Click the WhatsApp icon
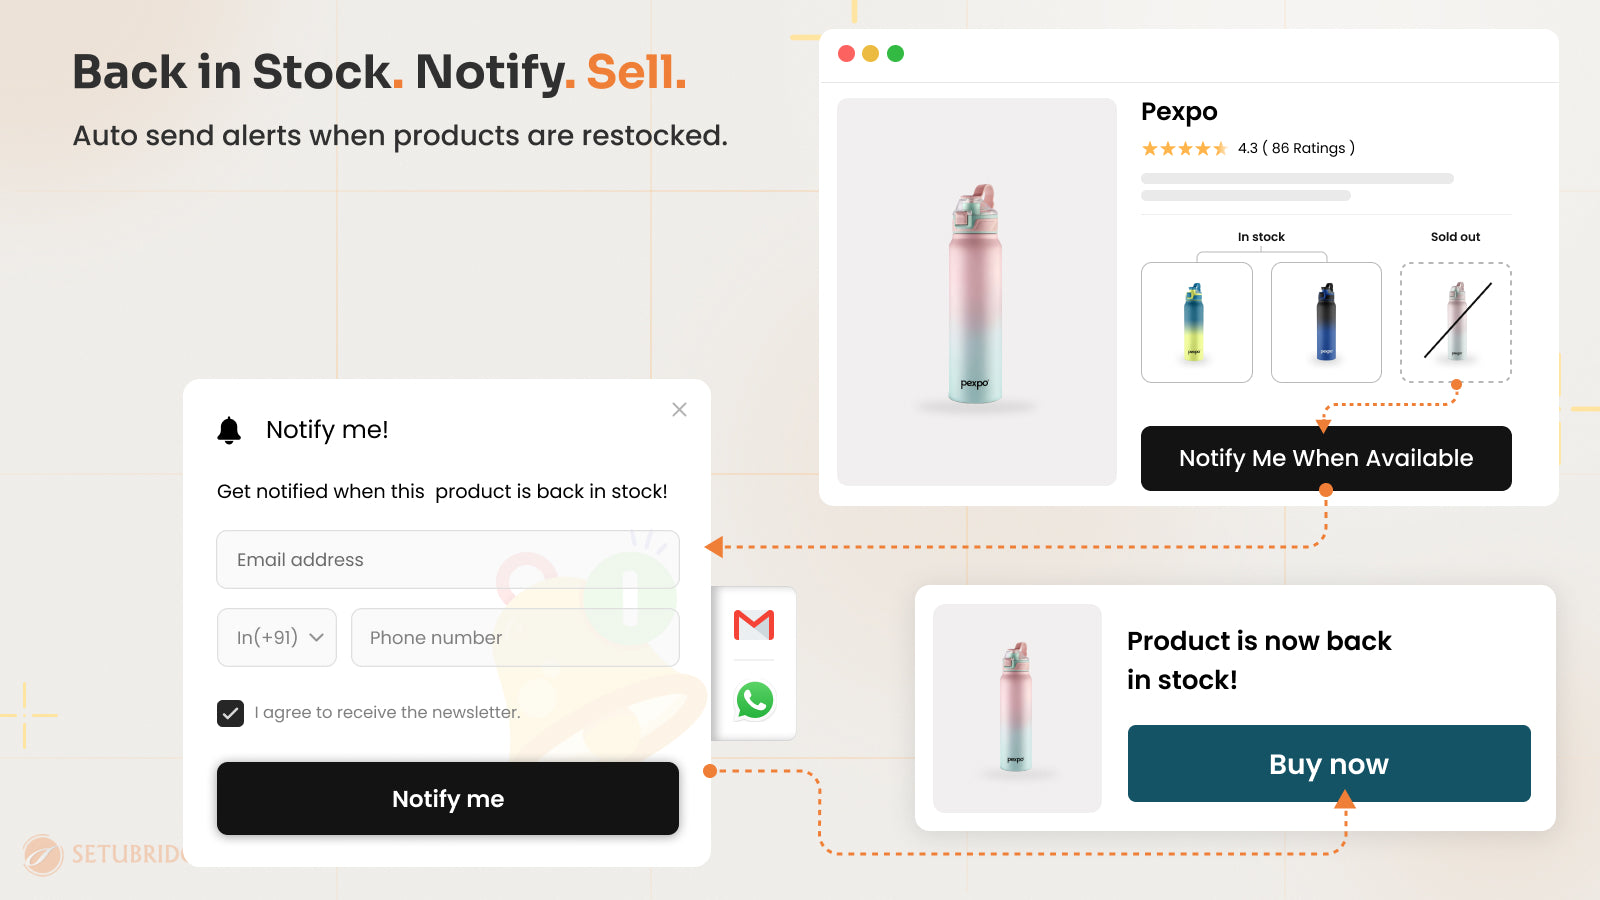This screenshot has height=900, width=1600. pyautogui.click(x=755, y=700)
